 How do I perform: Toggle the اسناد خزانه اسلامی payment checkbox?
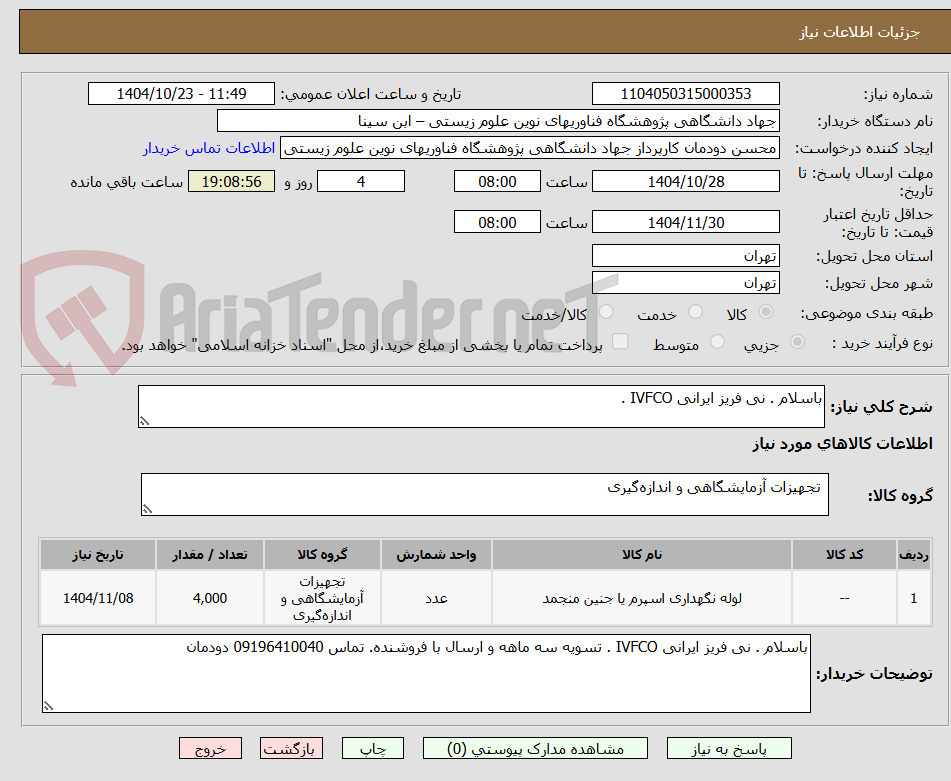click(620, 341)
